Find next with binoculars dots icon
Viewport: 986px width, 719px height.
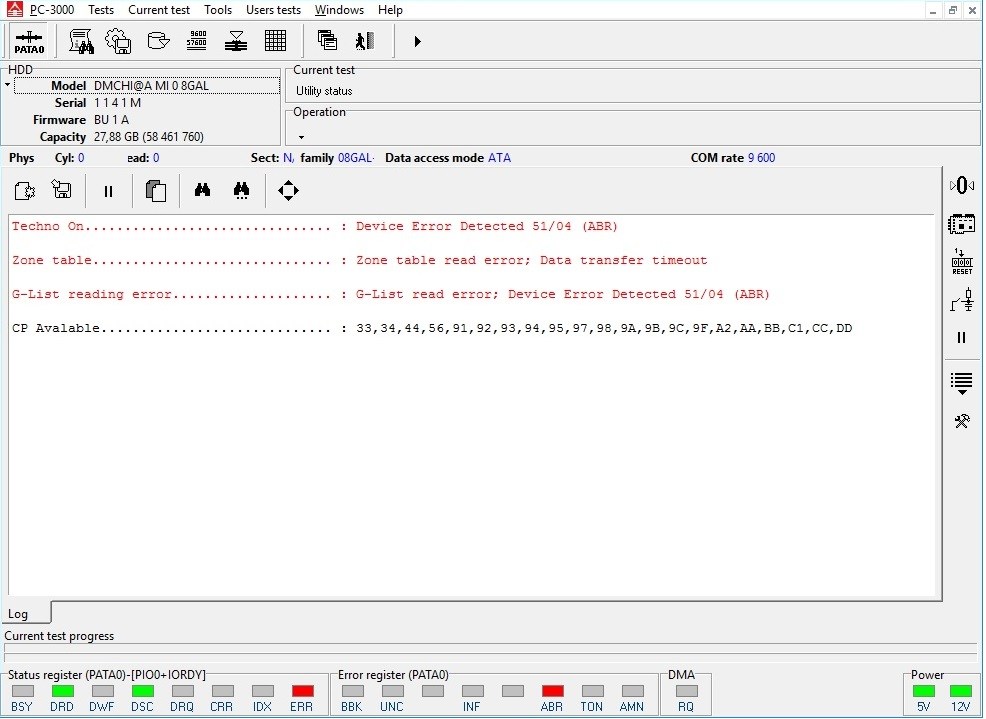[x=241, y=191]
